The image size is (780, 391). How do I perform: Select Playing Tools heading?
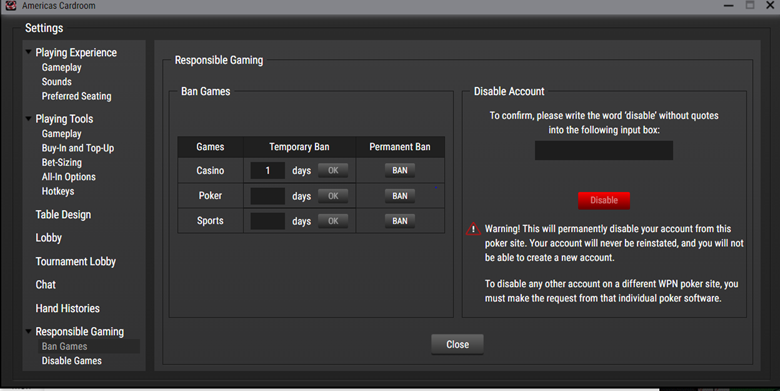click(64, 119)
